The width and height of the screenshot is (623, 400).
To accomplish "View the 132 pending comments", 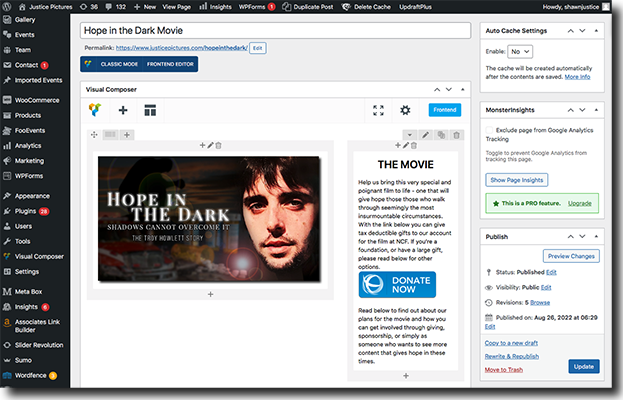I will click(116, 7).
